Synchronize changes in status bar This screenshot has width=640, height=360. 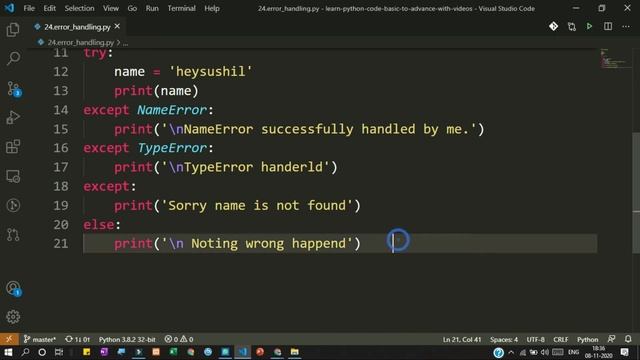tap(78, 340)
